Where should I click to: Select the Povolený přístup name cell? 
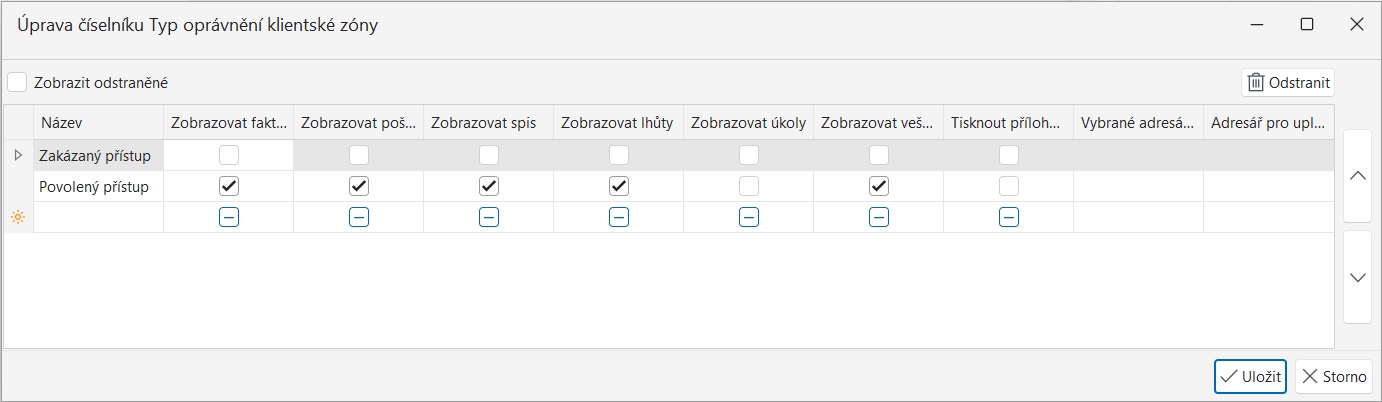pos(98,186)
